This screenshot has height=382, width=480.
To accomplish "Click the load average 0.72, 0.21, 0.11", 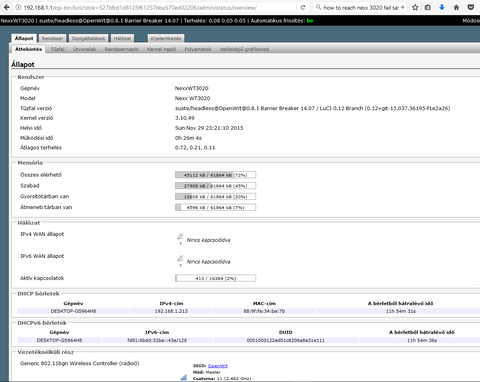I will click(x=195, y=148).
